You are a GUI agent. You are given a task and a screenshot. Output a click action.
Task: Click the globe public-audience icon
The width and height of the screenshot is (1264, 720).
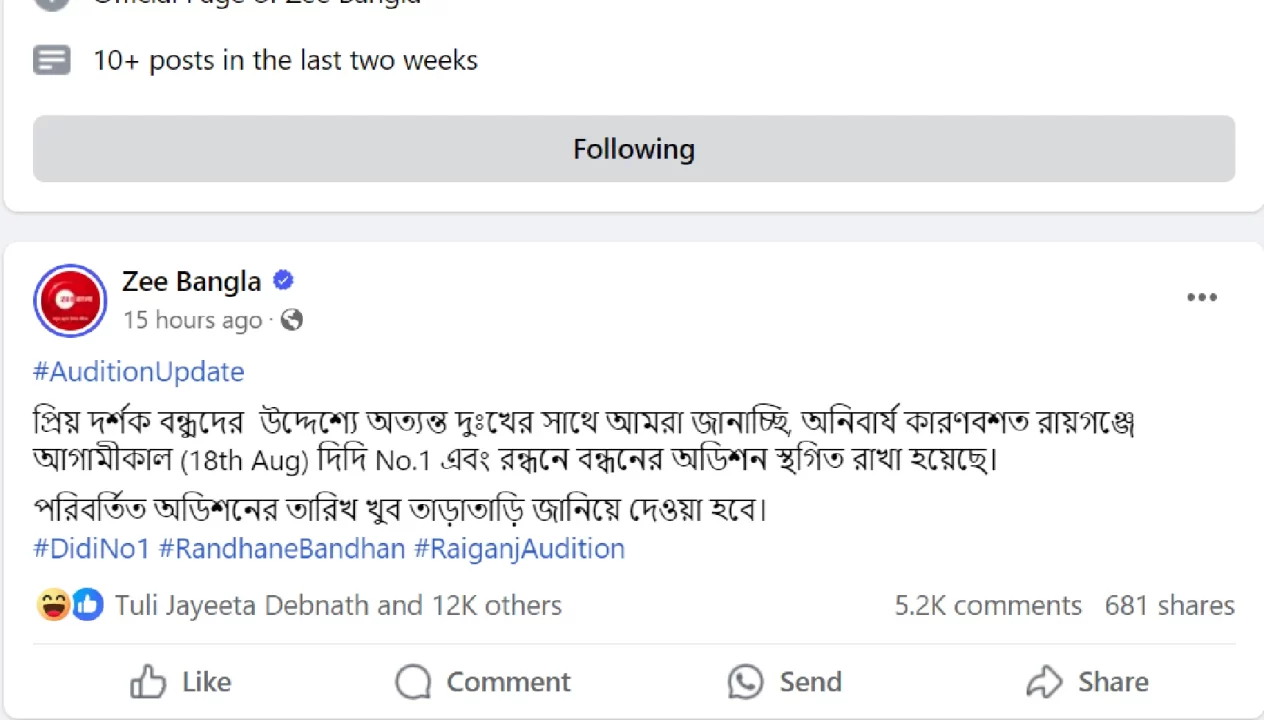pos(291,320)
